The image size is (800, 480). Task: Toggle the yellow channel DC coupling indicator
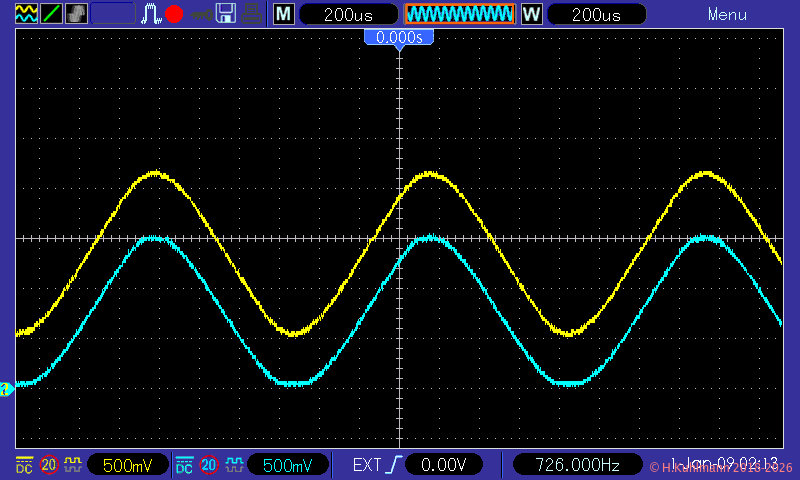[x=24, y=465]
